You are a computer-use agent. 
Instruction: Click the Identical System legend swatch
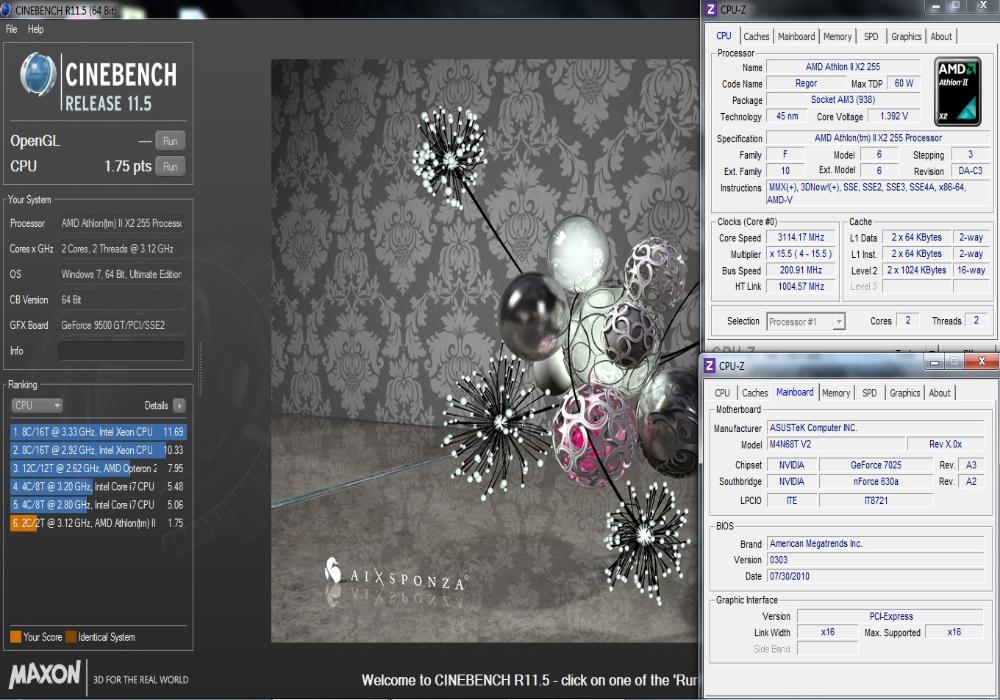(x=71, y=637)
